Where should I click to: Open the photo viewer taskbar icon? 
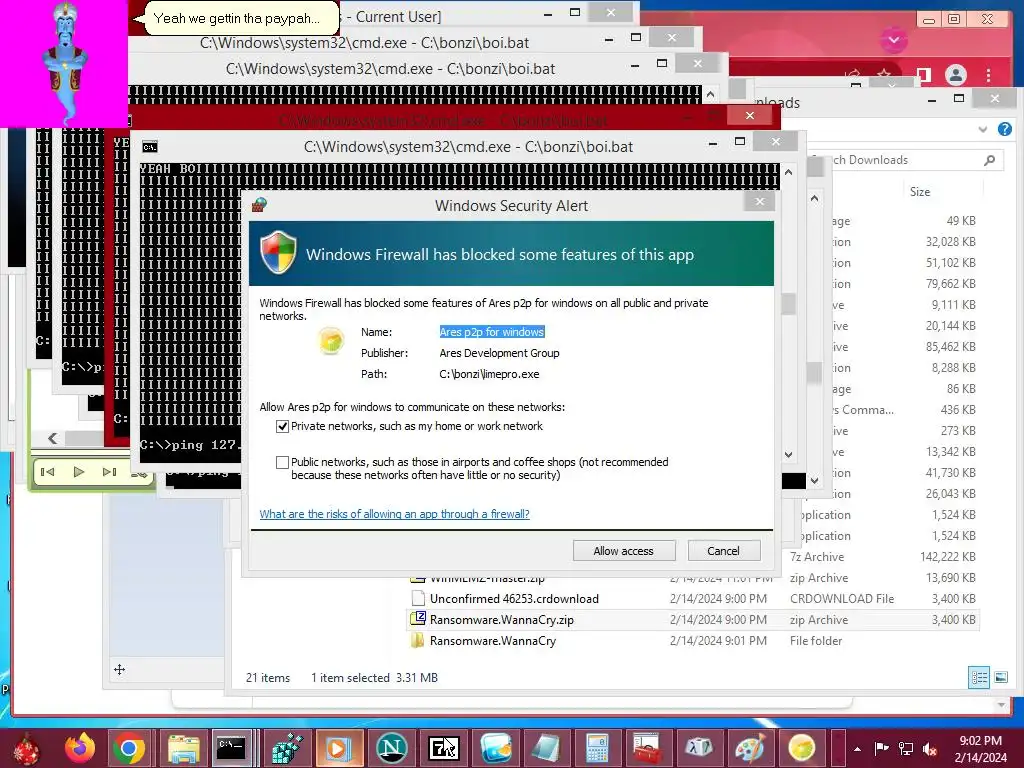pyautogui.click(x=496, y=748)
